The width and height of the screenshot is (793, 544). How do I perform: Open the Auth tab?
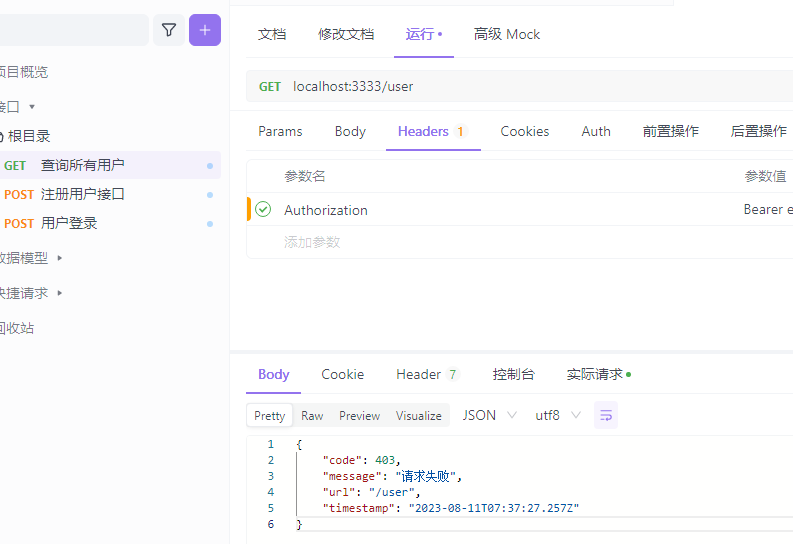point(596,131)
